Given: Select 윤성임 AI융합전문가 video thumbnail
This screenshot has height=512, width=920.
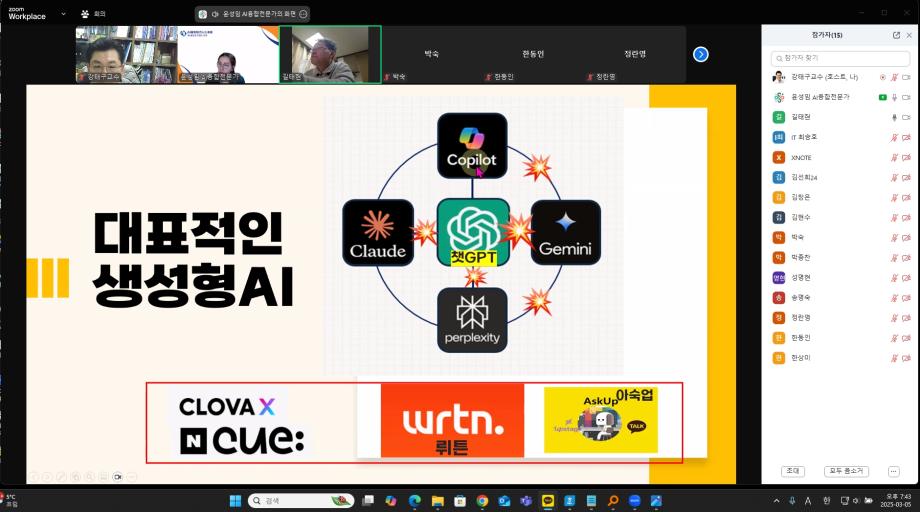Looking at the screenshot, I should pyautogui.click(x=228, y=54).
